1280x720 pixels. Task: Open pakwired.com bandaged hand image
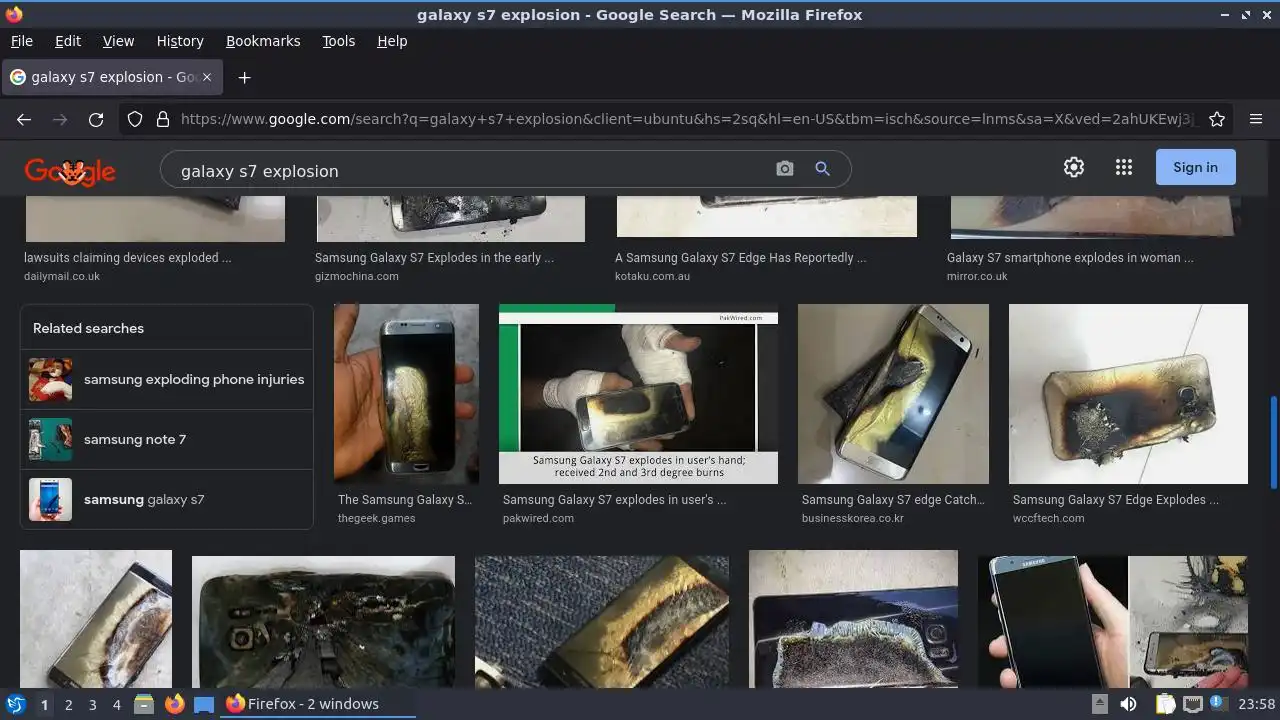click(x=638, y=394)
